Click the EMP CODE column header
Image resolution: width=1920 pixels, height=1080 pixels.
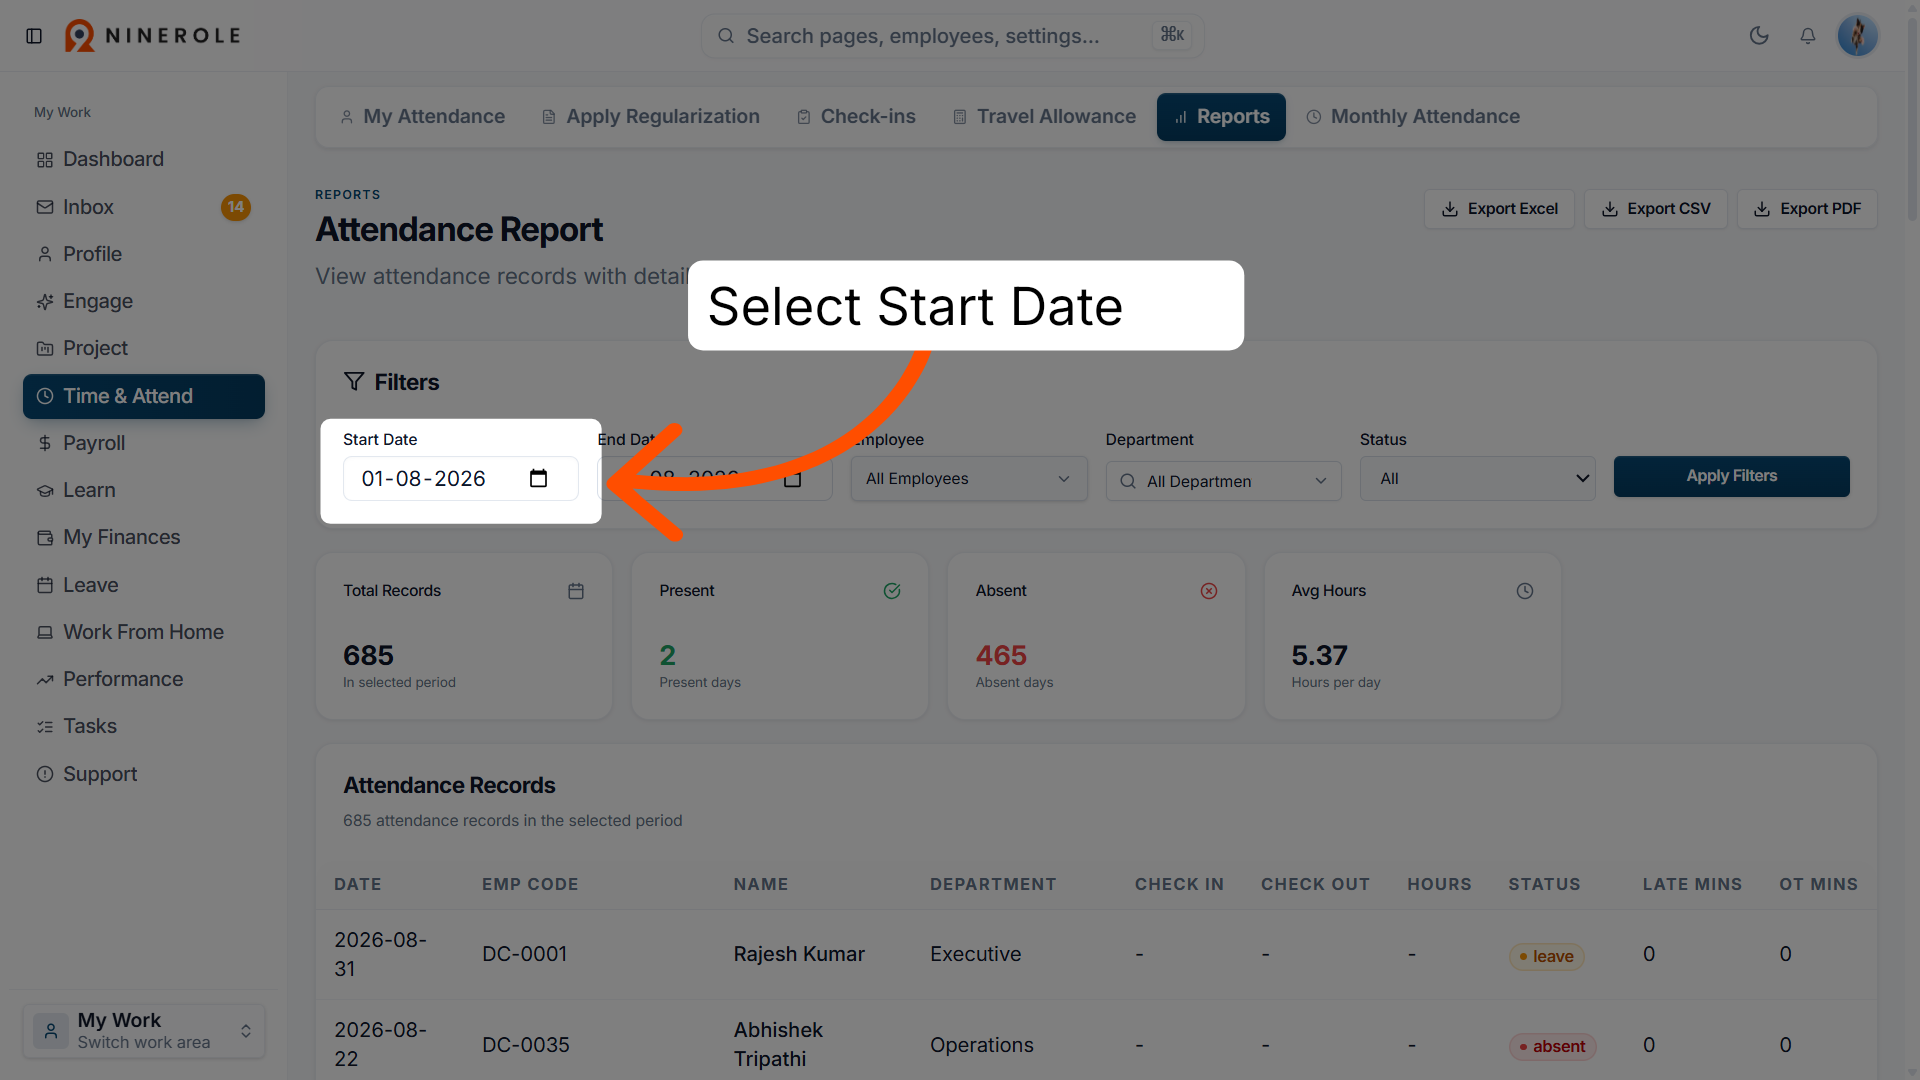click(530, 884)
